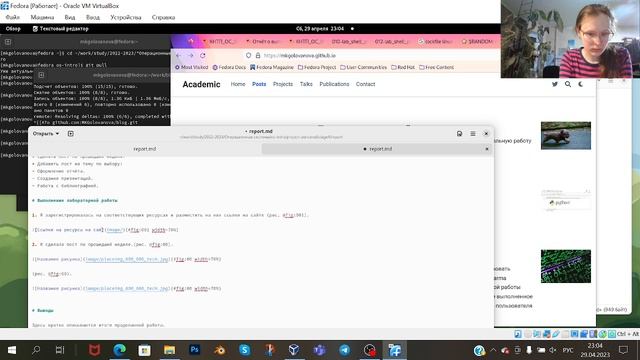Open the dog photo post thumbnail
Image resolution: width=640 pixels, height=360 pixels.
(566, 136)
